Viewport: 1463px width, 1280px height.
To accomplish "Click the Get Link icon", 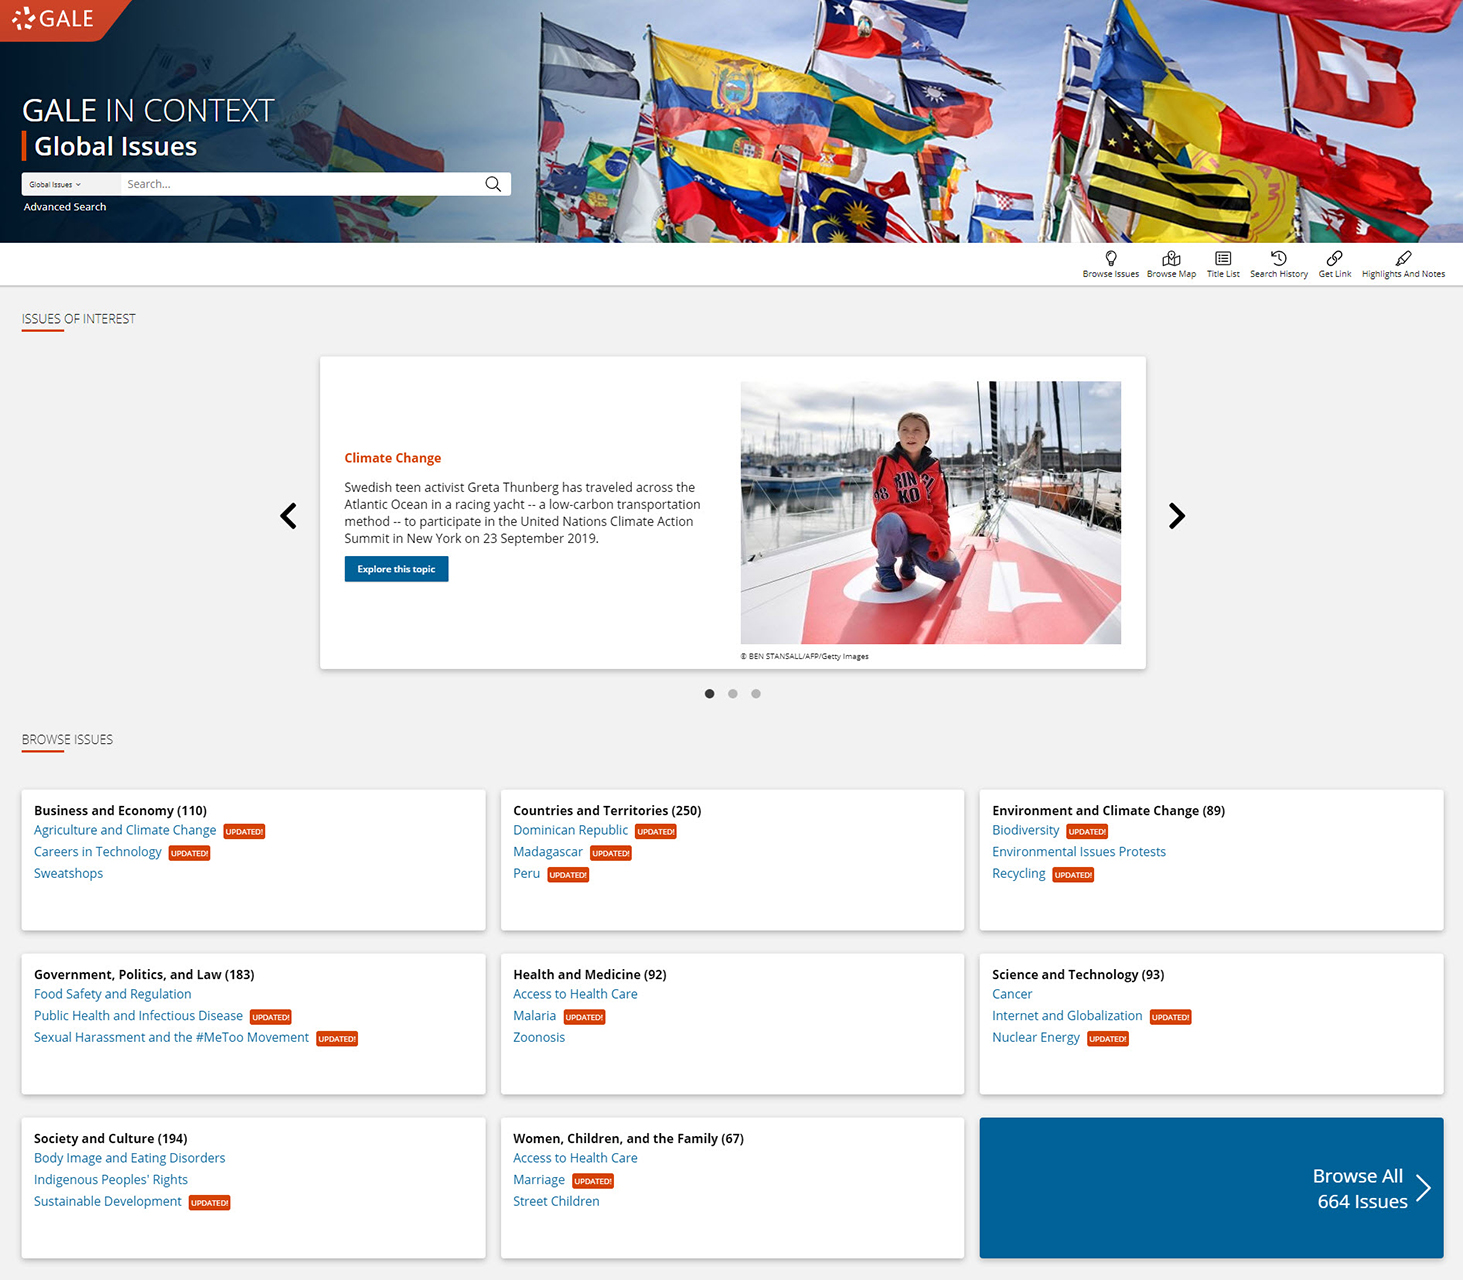I will [x=1334, y=258].
